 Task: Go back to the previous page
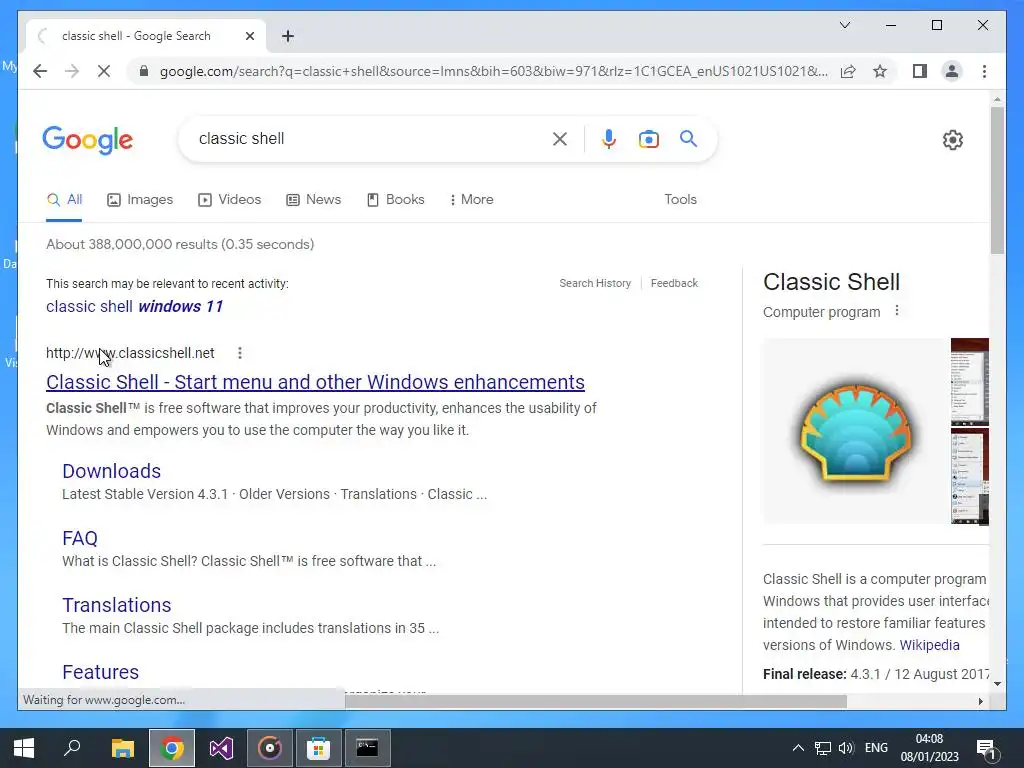coord(40,71)
